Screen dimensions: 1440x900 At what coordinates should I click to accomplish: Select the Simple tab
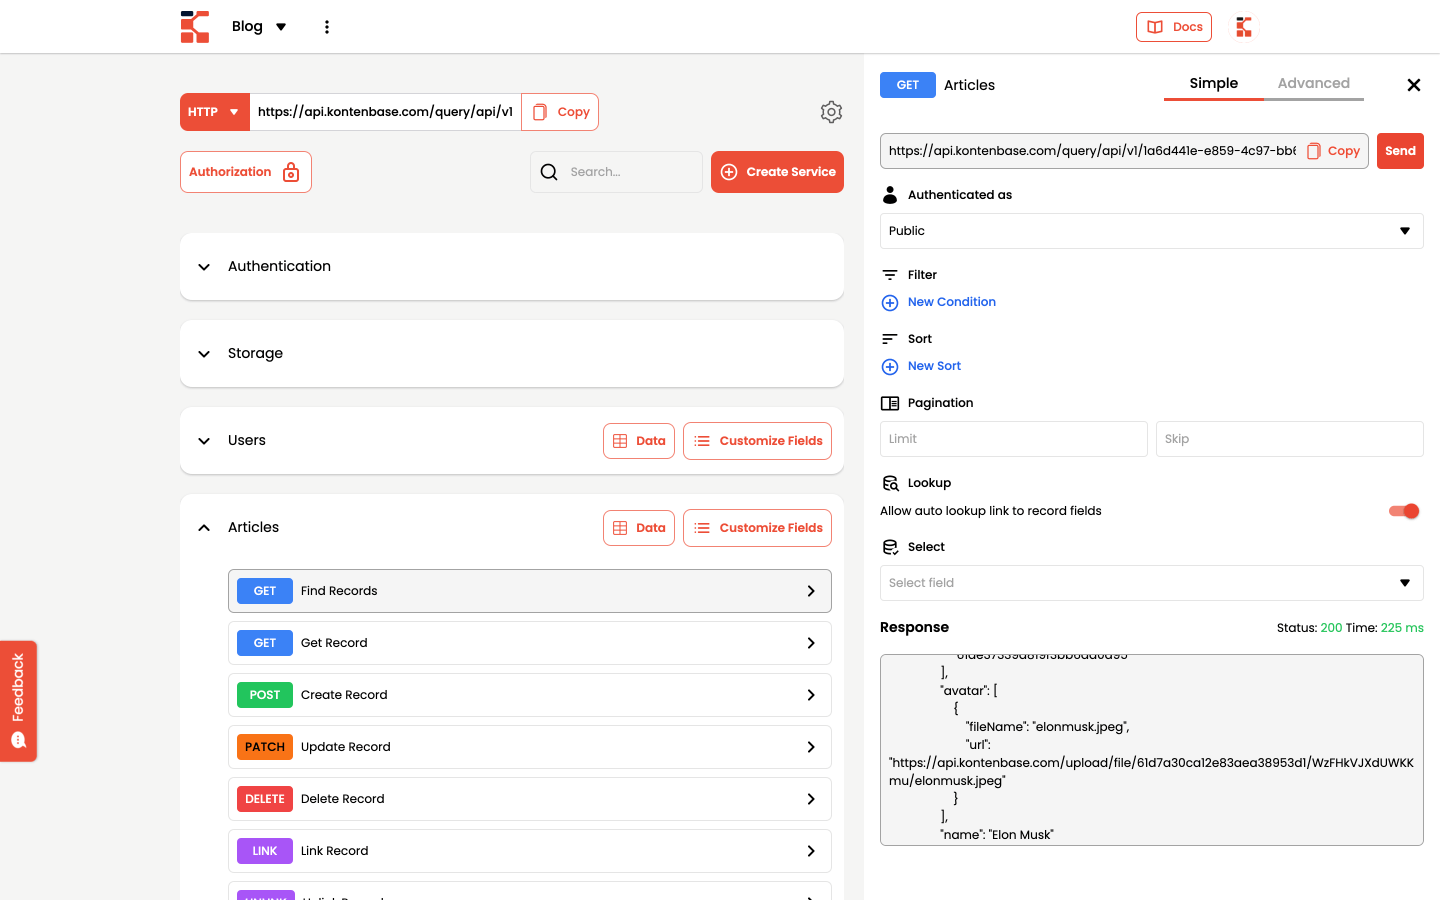(1213, 84)
